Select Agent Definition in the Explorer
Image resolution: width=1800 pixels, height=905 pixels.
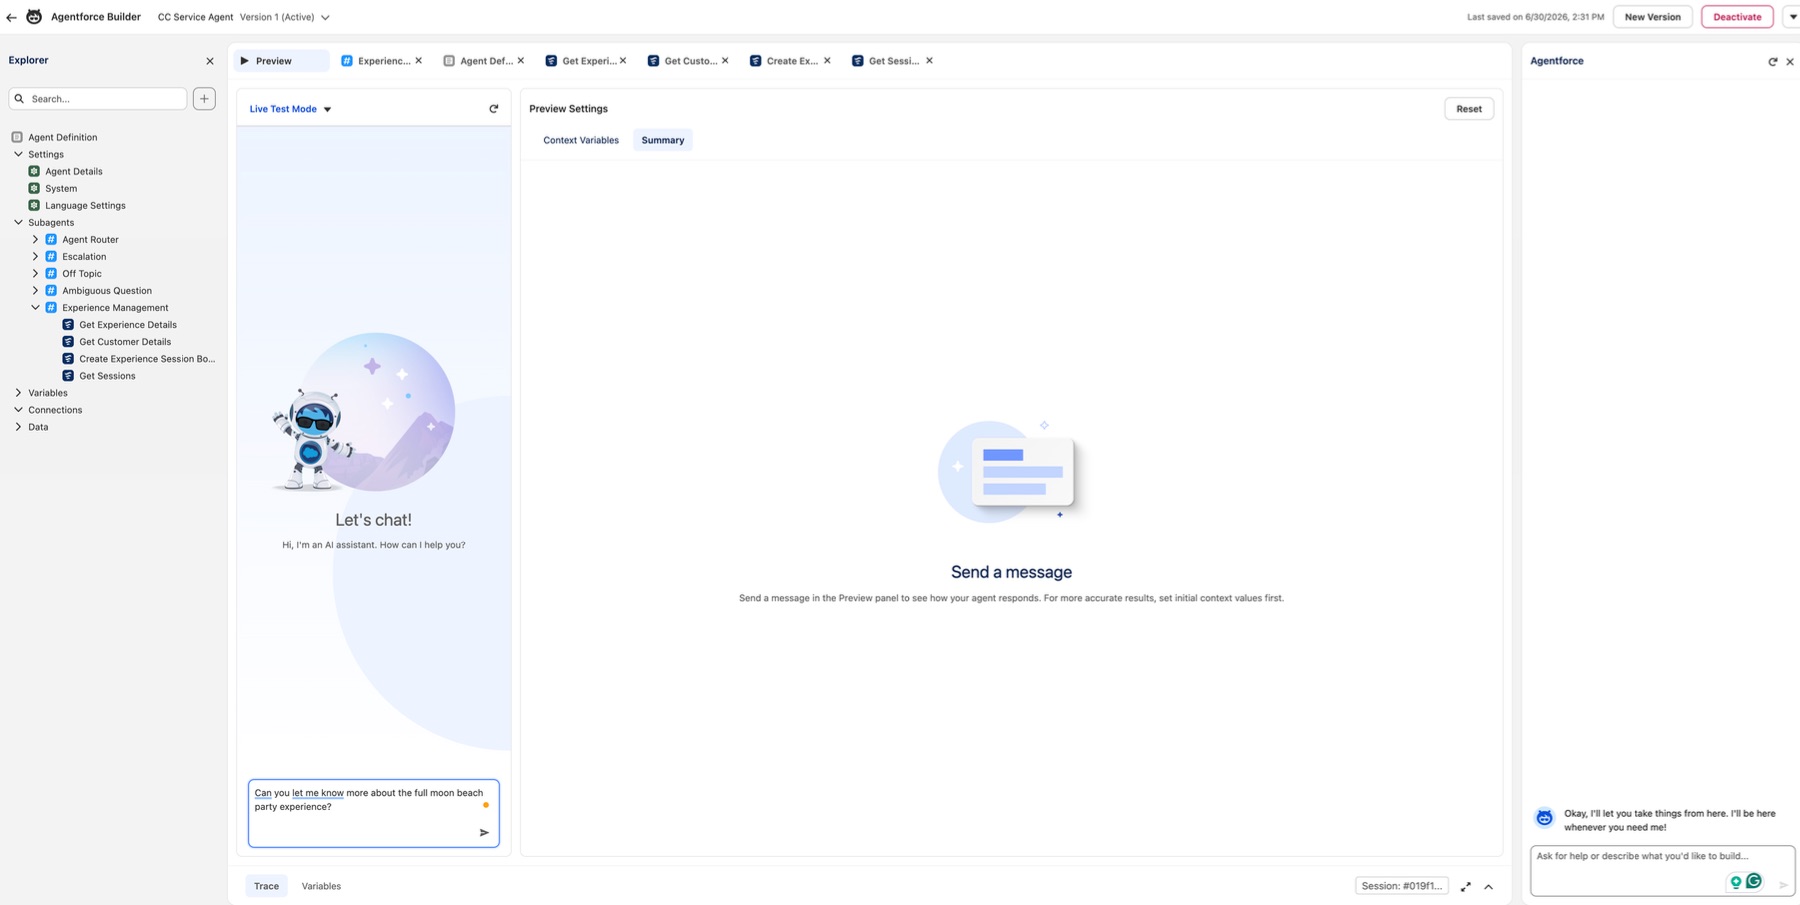click(62, 137)
